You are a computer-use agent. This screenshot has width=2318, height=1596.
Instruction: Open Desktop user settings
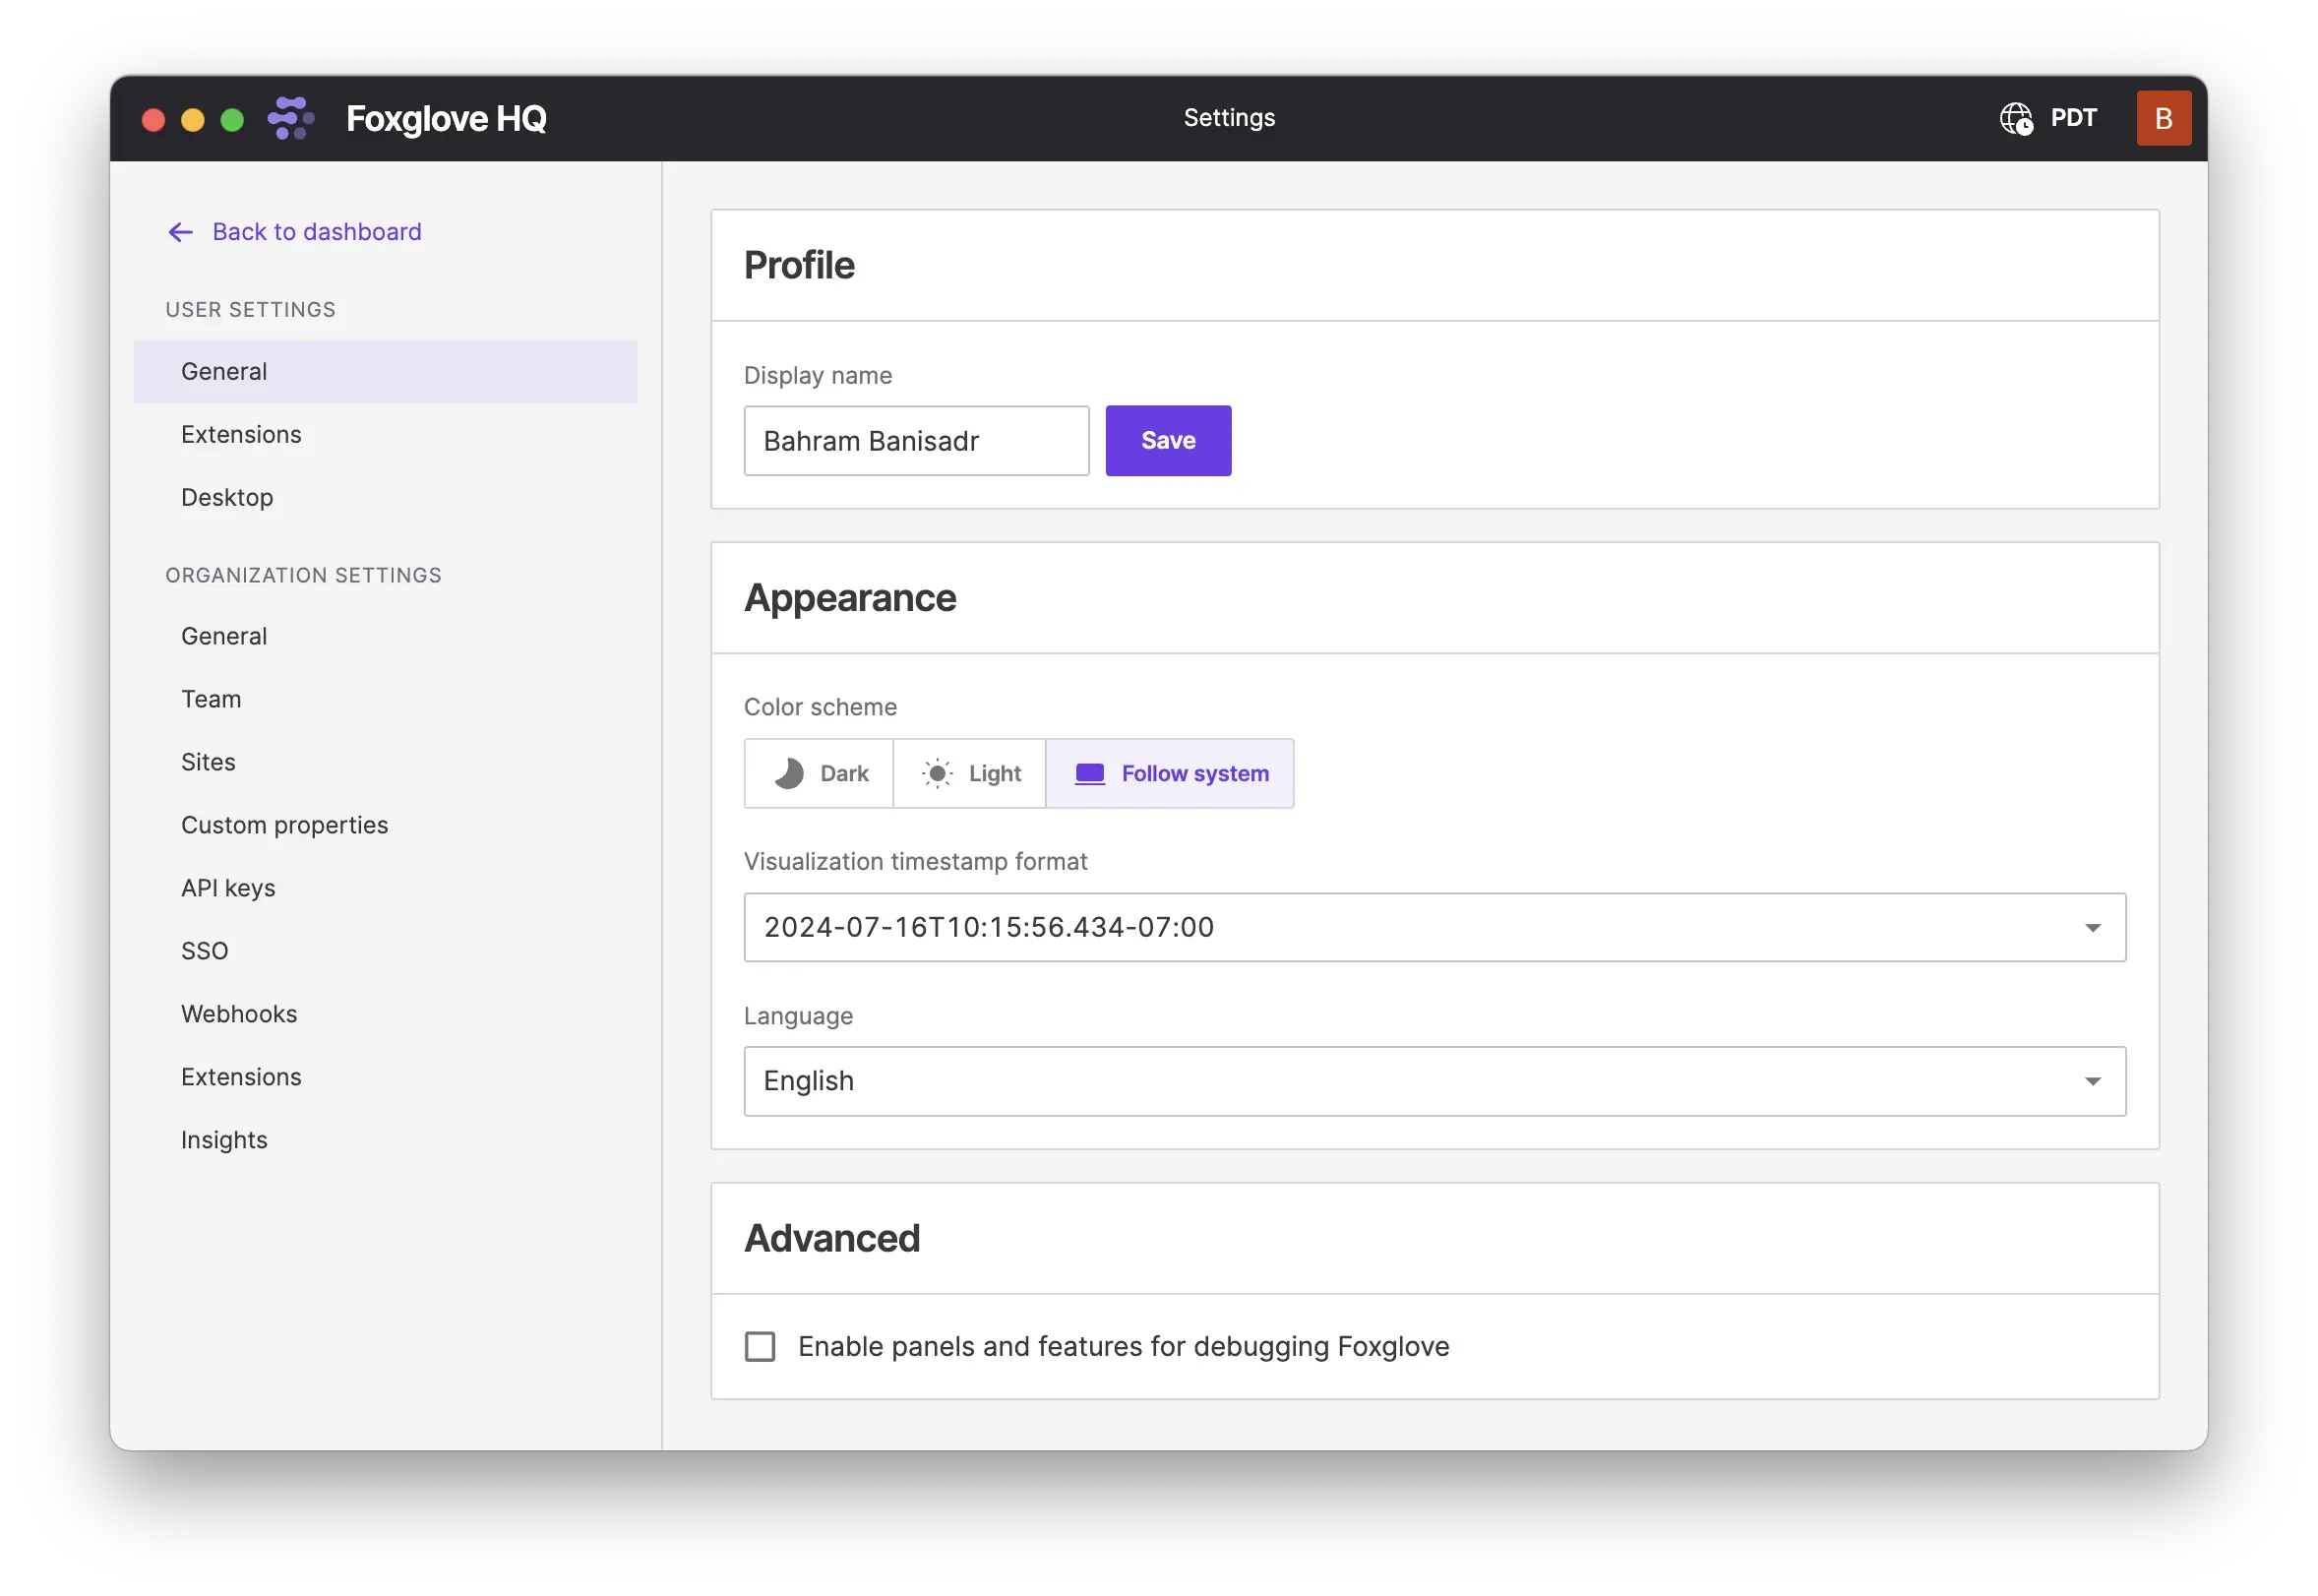click(x=227, y=497)
